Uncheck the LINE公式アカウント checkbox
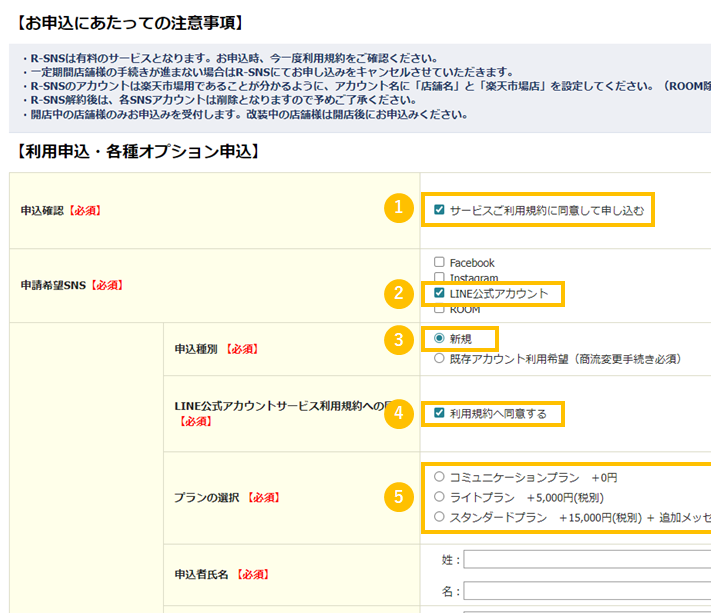Screen dimensions: 711x613 click(439, 293)
